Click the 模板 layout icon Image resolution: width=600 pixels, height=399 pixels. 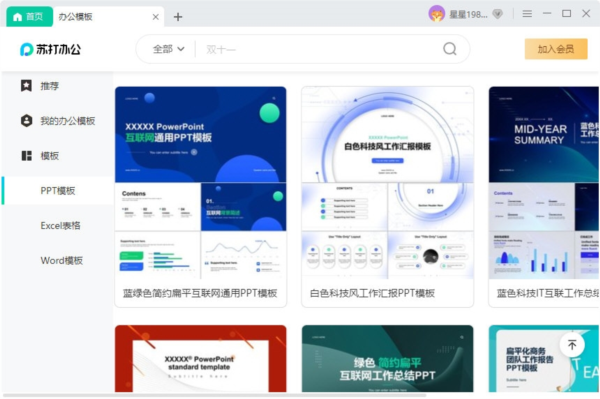coord(26,156)
